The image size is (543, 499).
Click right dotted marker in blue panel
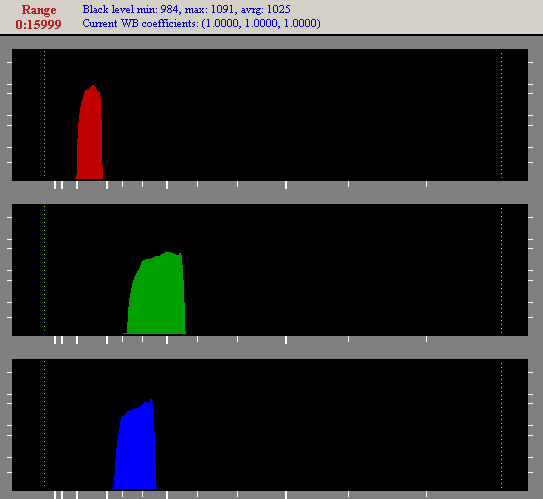[x=501, y=426]
